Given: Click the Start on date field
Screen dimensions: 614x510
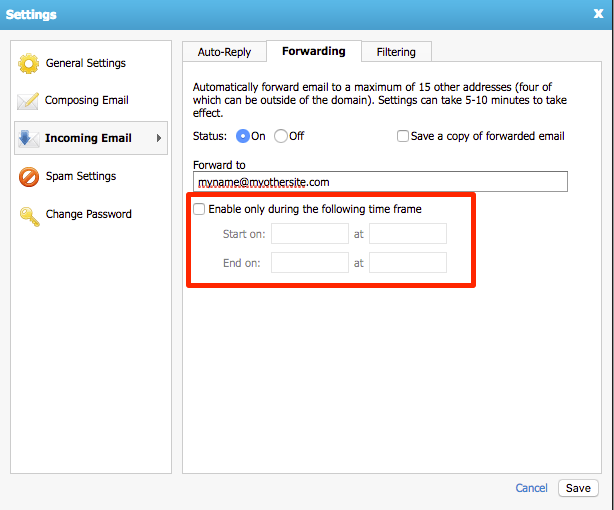Looking at the screenshot, I should coord(309,234).
